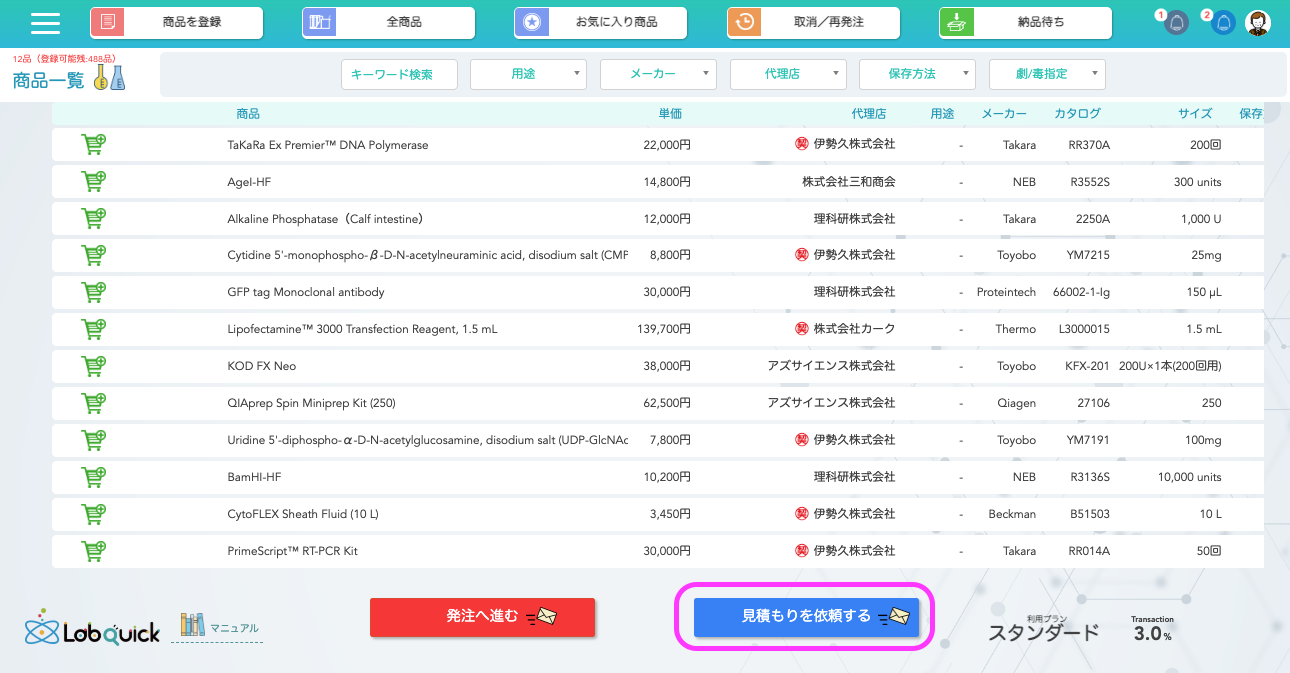1290x673 pixels.
Task: Expand the 用途 filter dropdown
Action: tap(528, 74)
